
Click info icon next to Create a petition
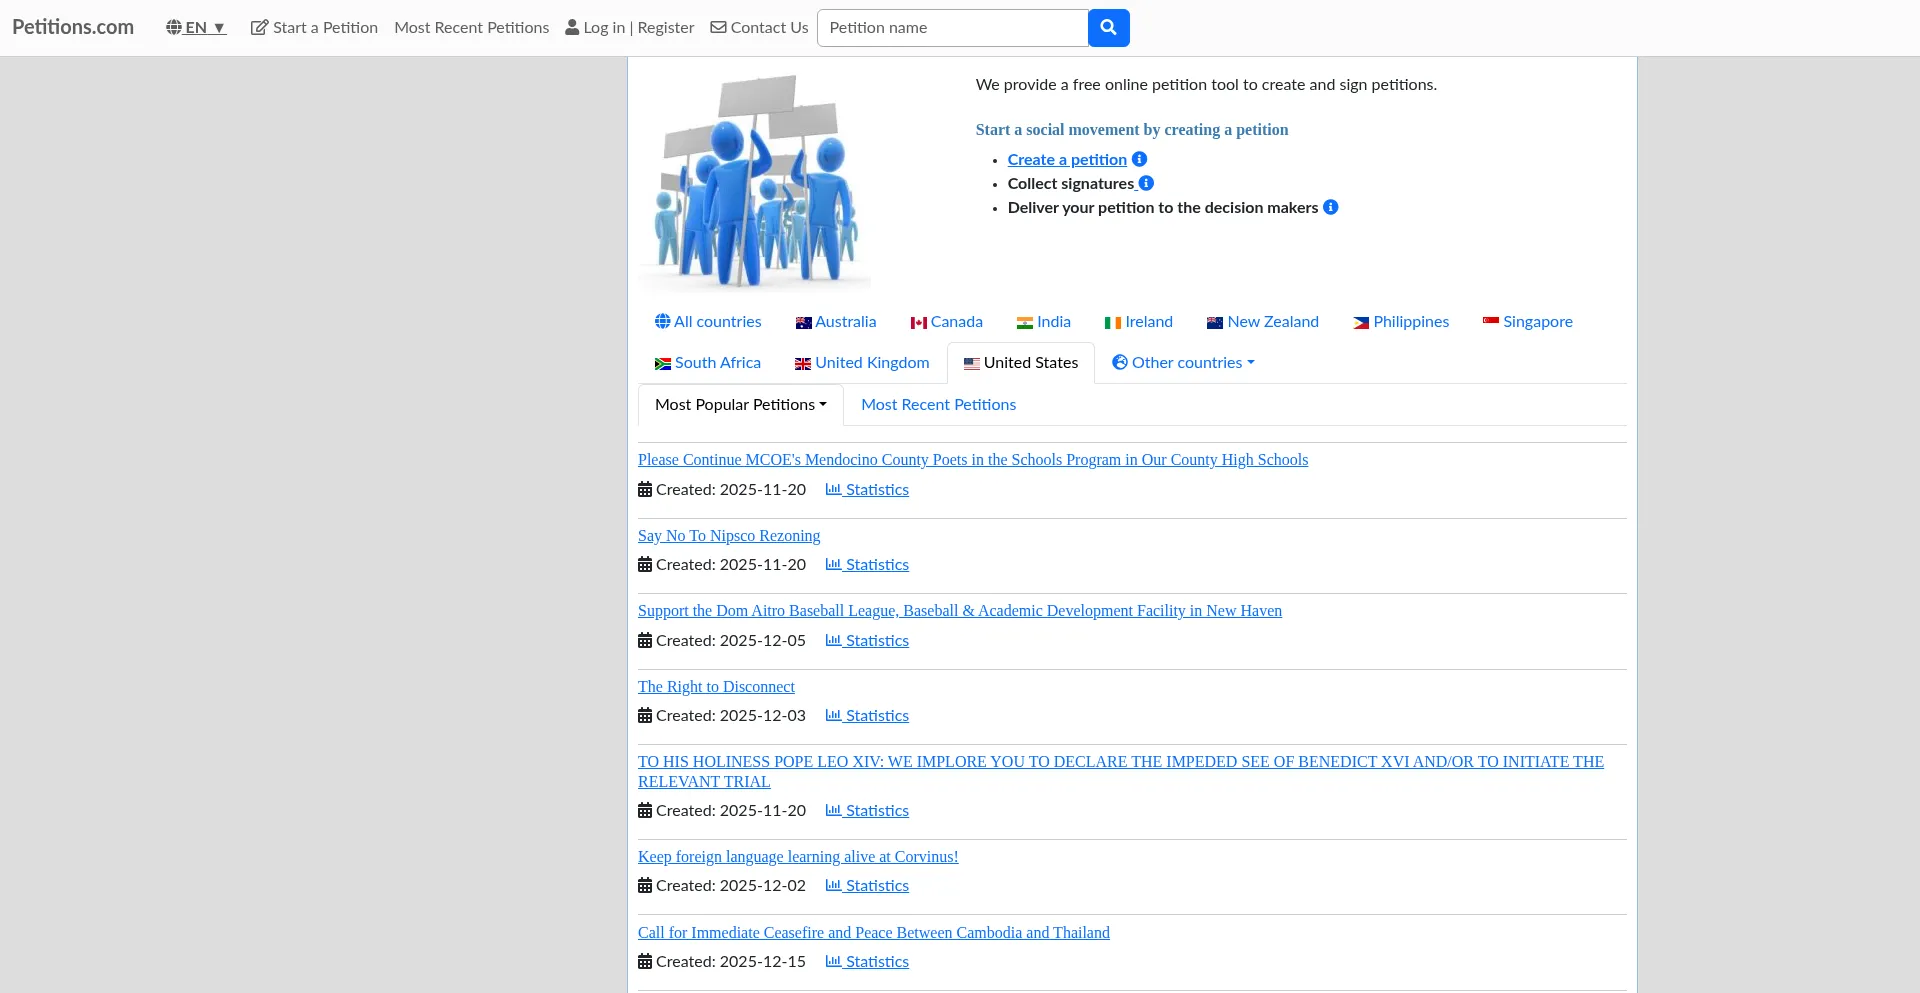1139,159
